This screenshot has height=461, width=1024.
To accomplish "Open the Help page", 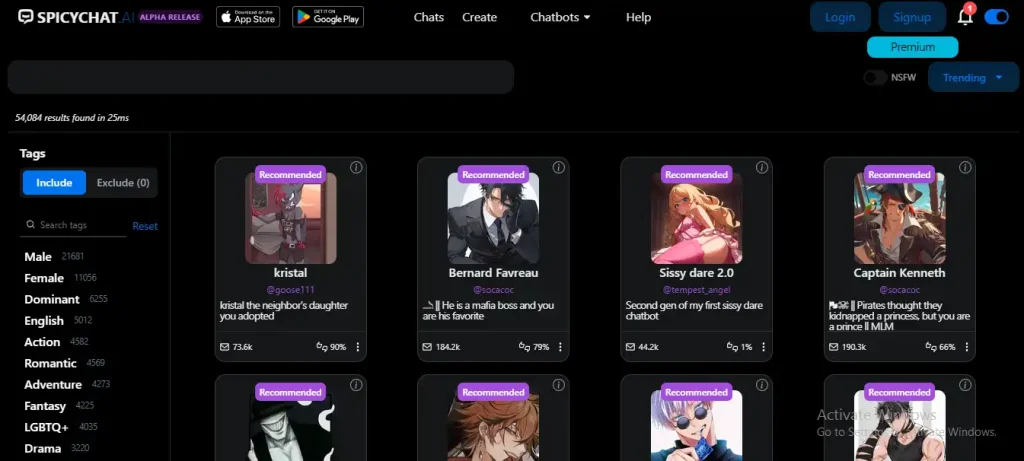I will tap(638, 17).
